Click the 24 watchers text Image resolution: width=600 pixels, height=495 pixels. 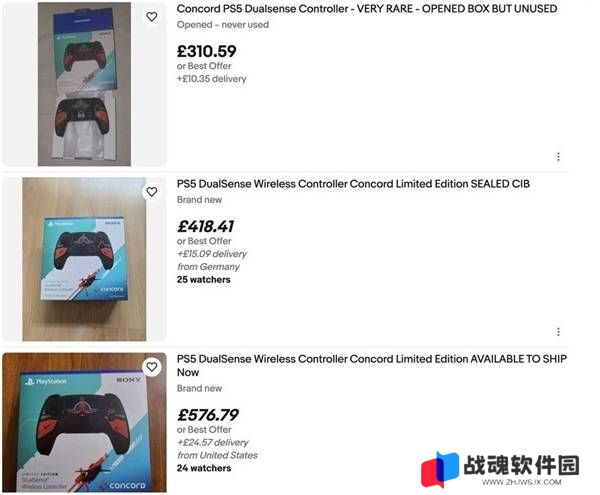click(x=204, y=468)
